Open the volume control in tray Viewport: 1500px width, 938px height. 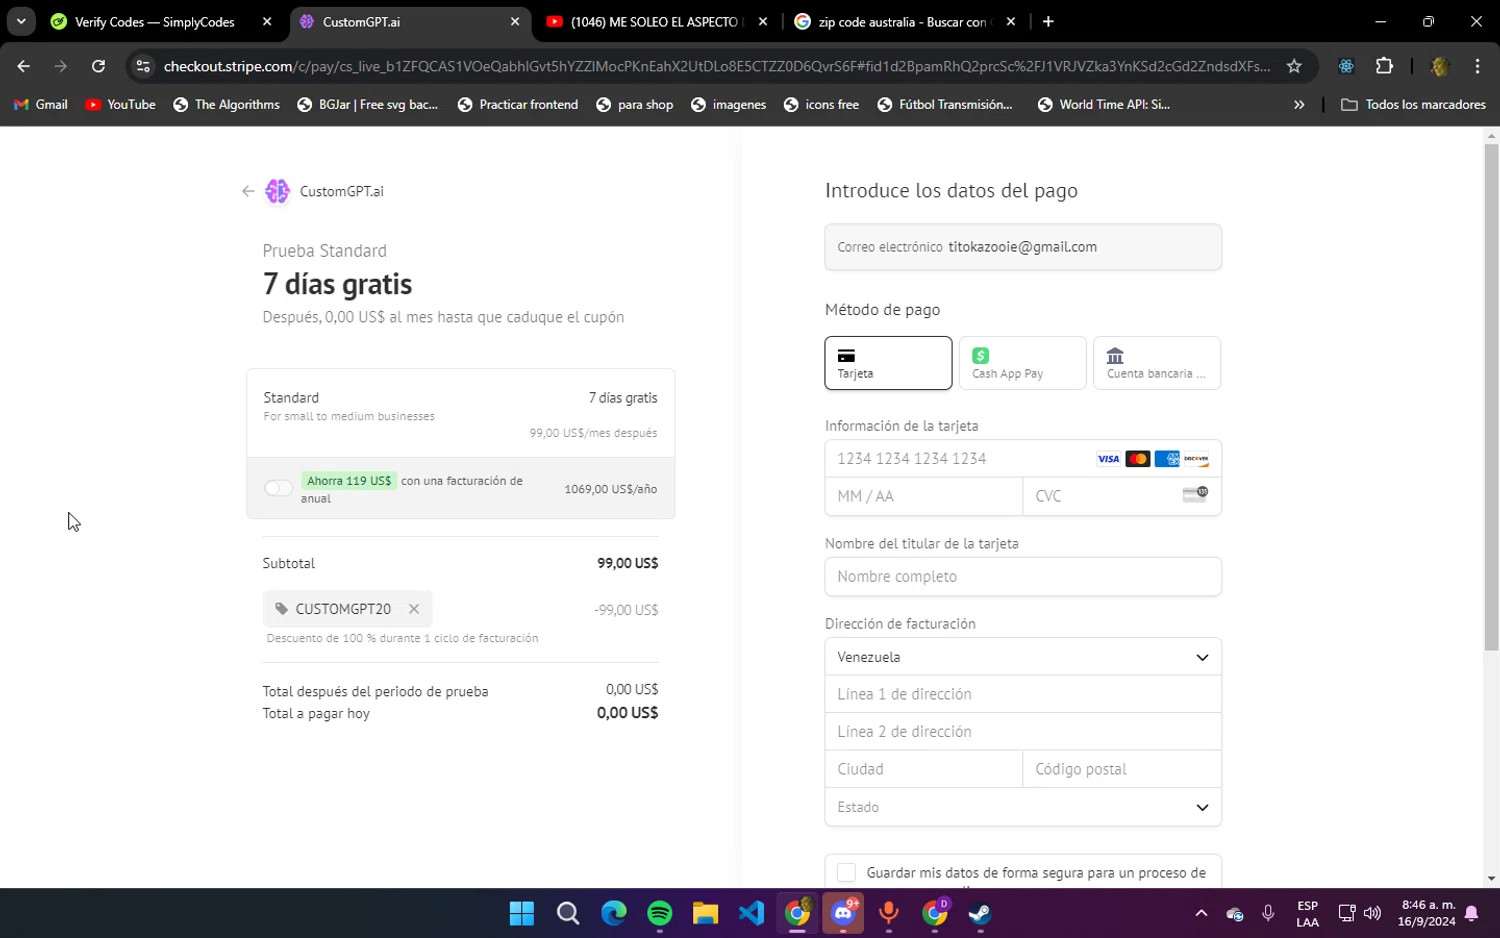tap(1372, 913)
